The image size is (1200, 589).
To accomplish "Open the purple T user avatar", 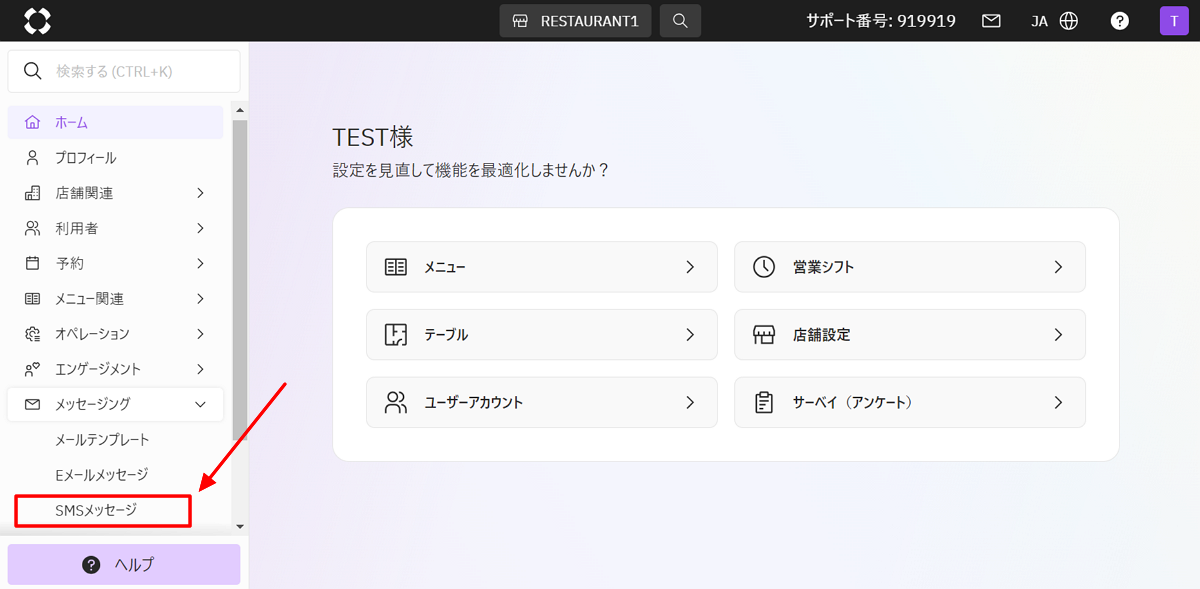I will tap(1174, 21).
